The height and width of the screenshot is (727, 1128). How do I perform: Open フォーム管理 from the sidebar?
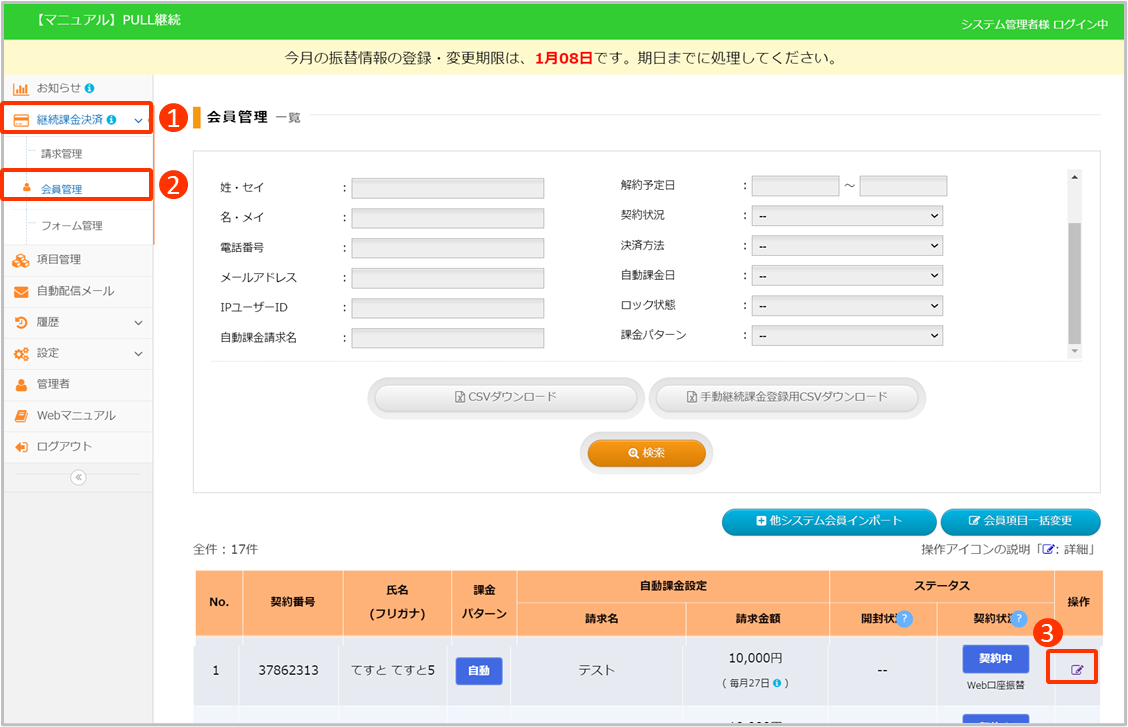point(72,226)
